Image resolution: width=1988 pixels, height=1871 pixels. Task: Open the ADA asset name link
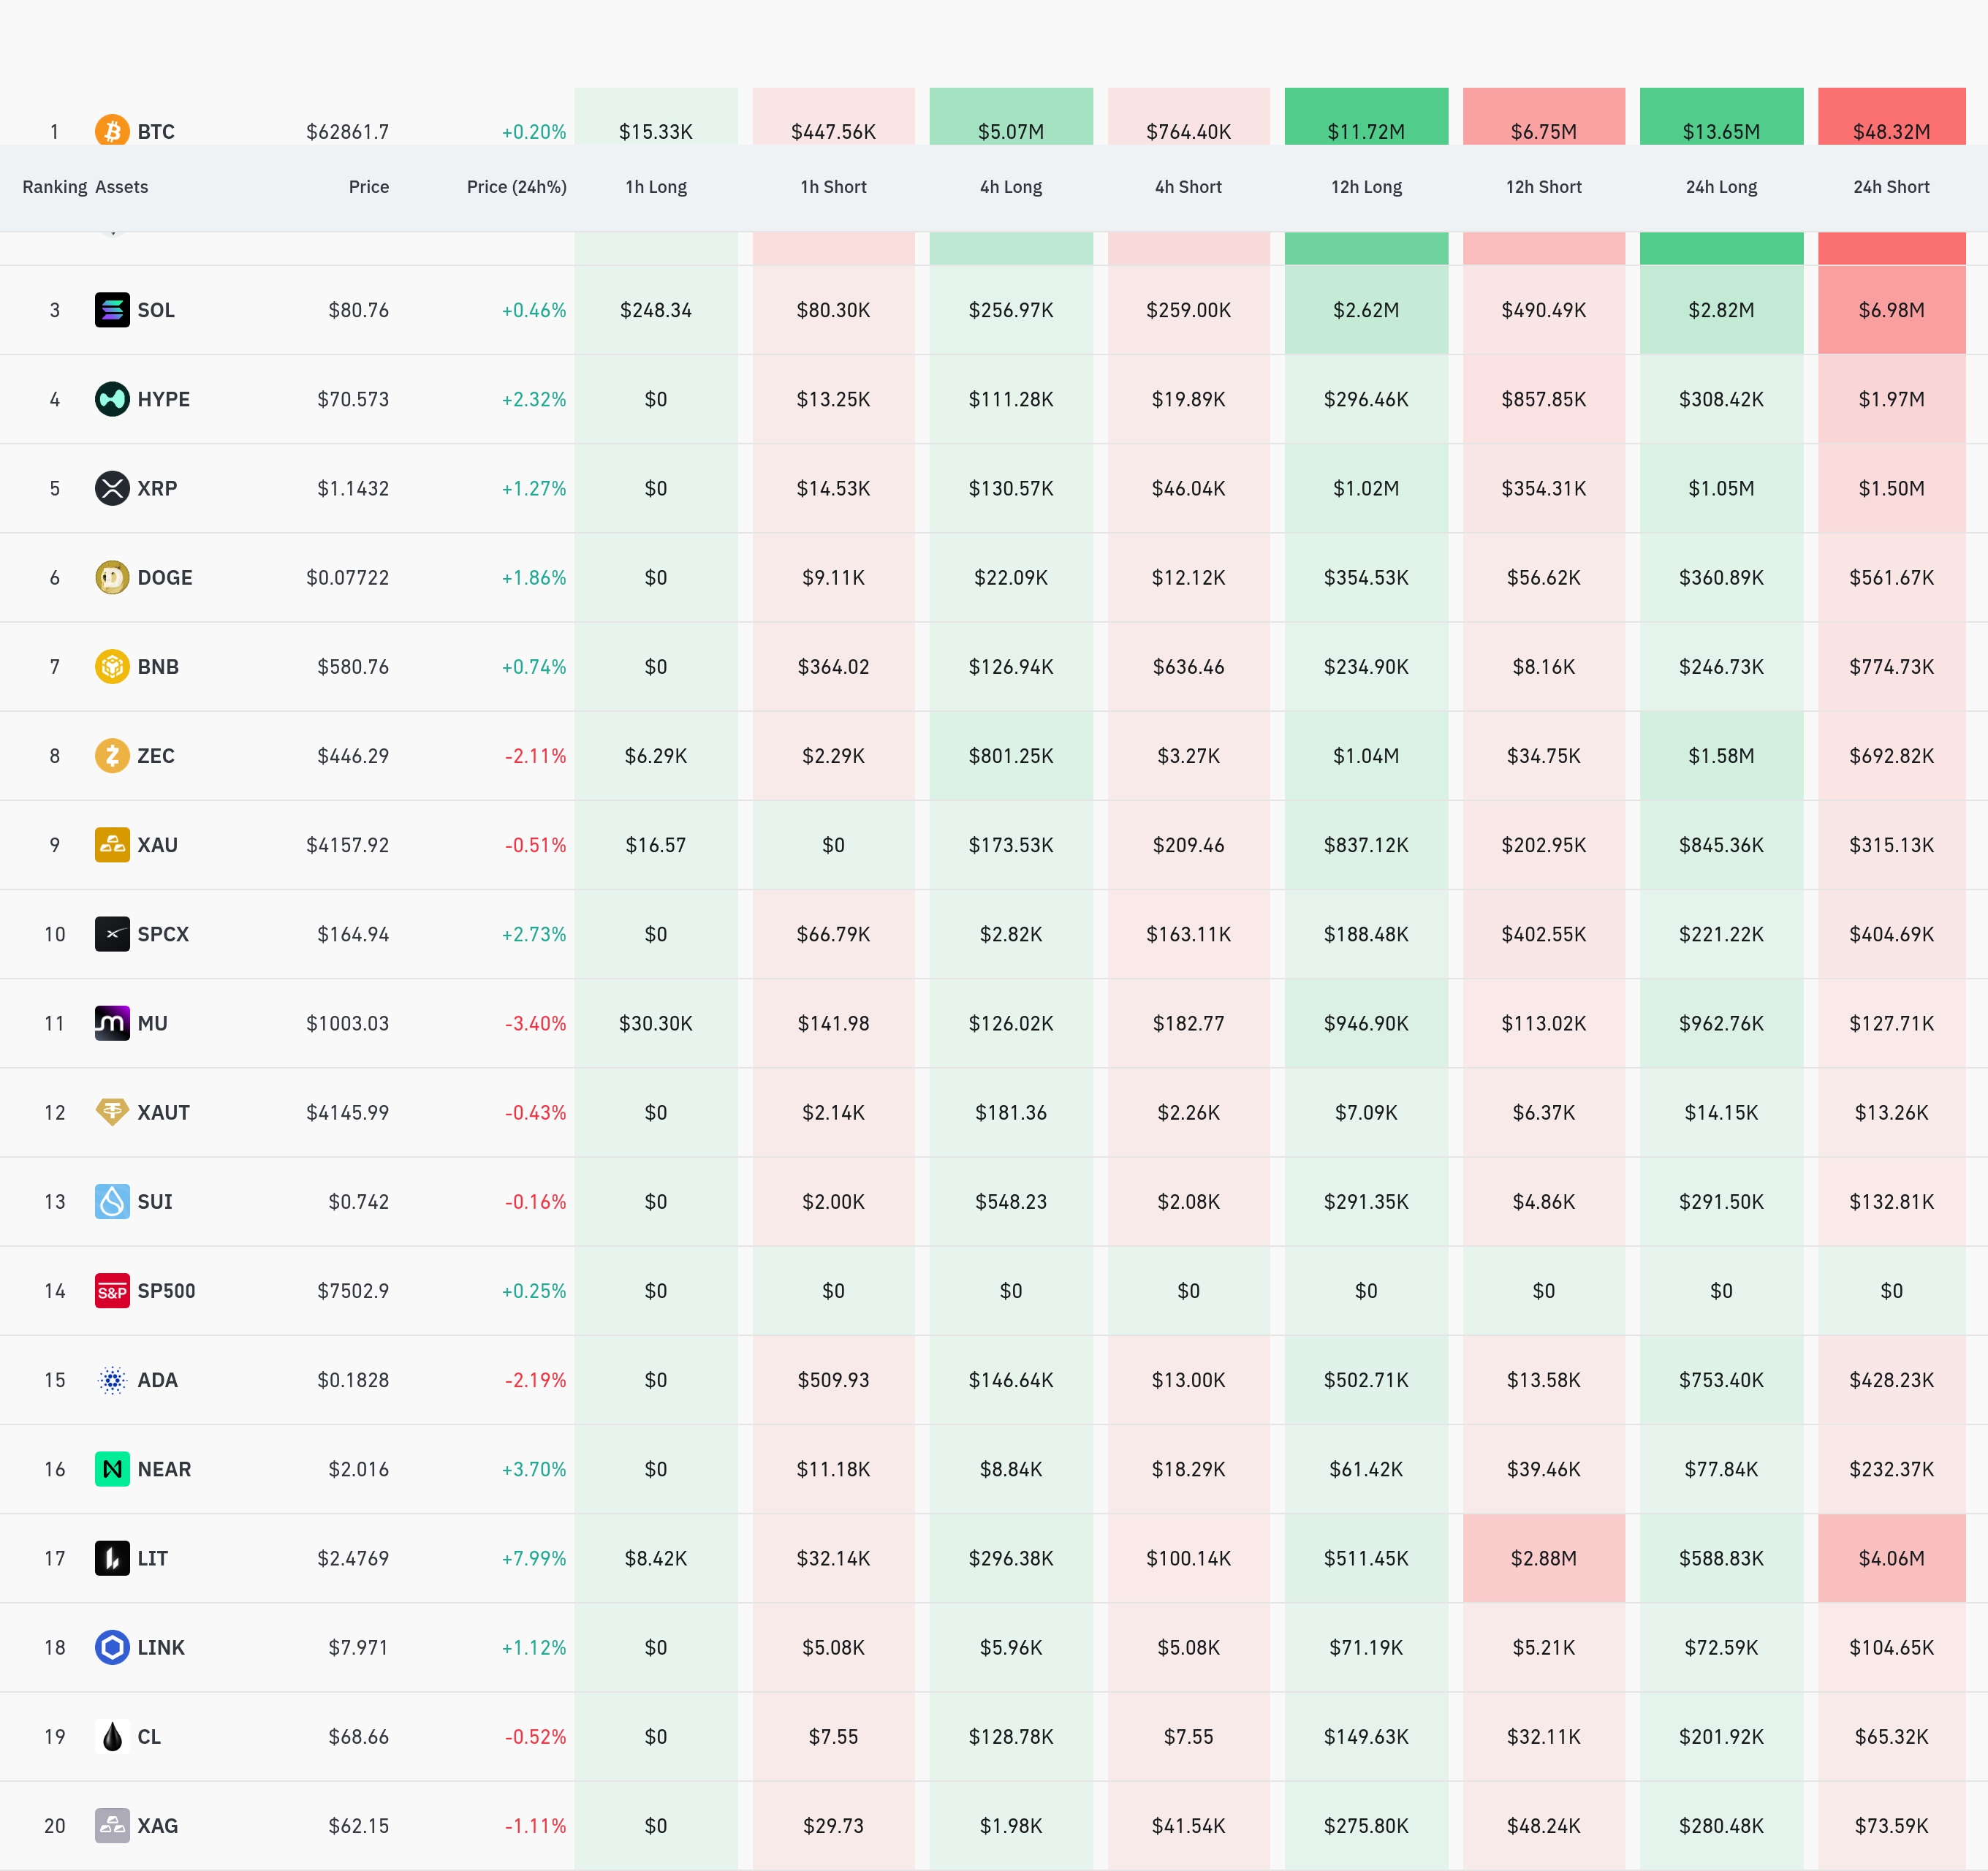point(157,1380)
